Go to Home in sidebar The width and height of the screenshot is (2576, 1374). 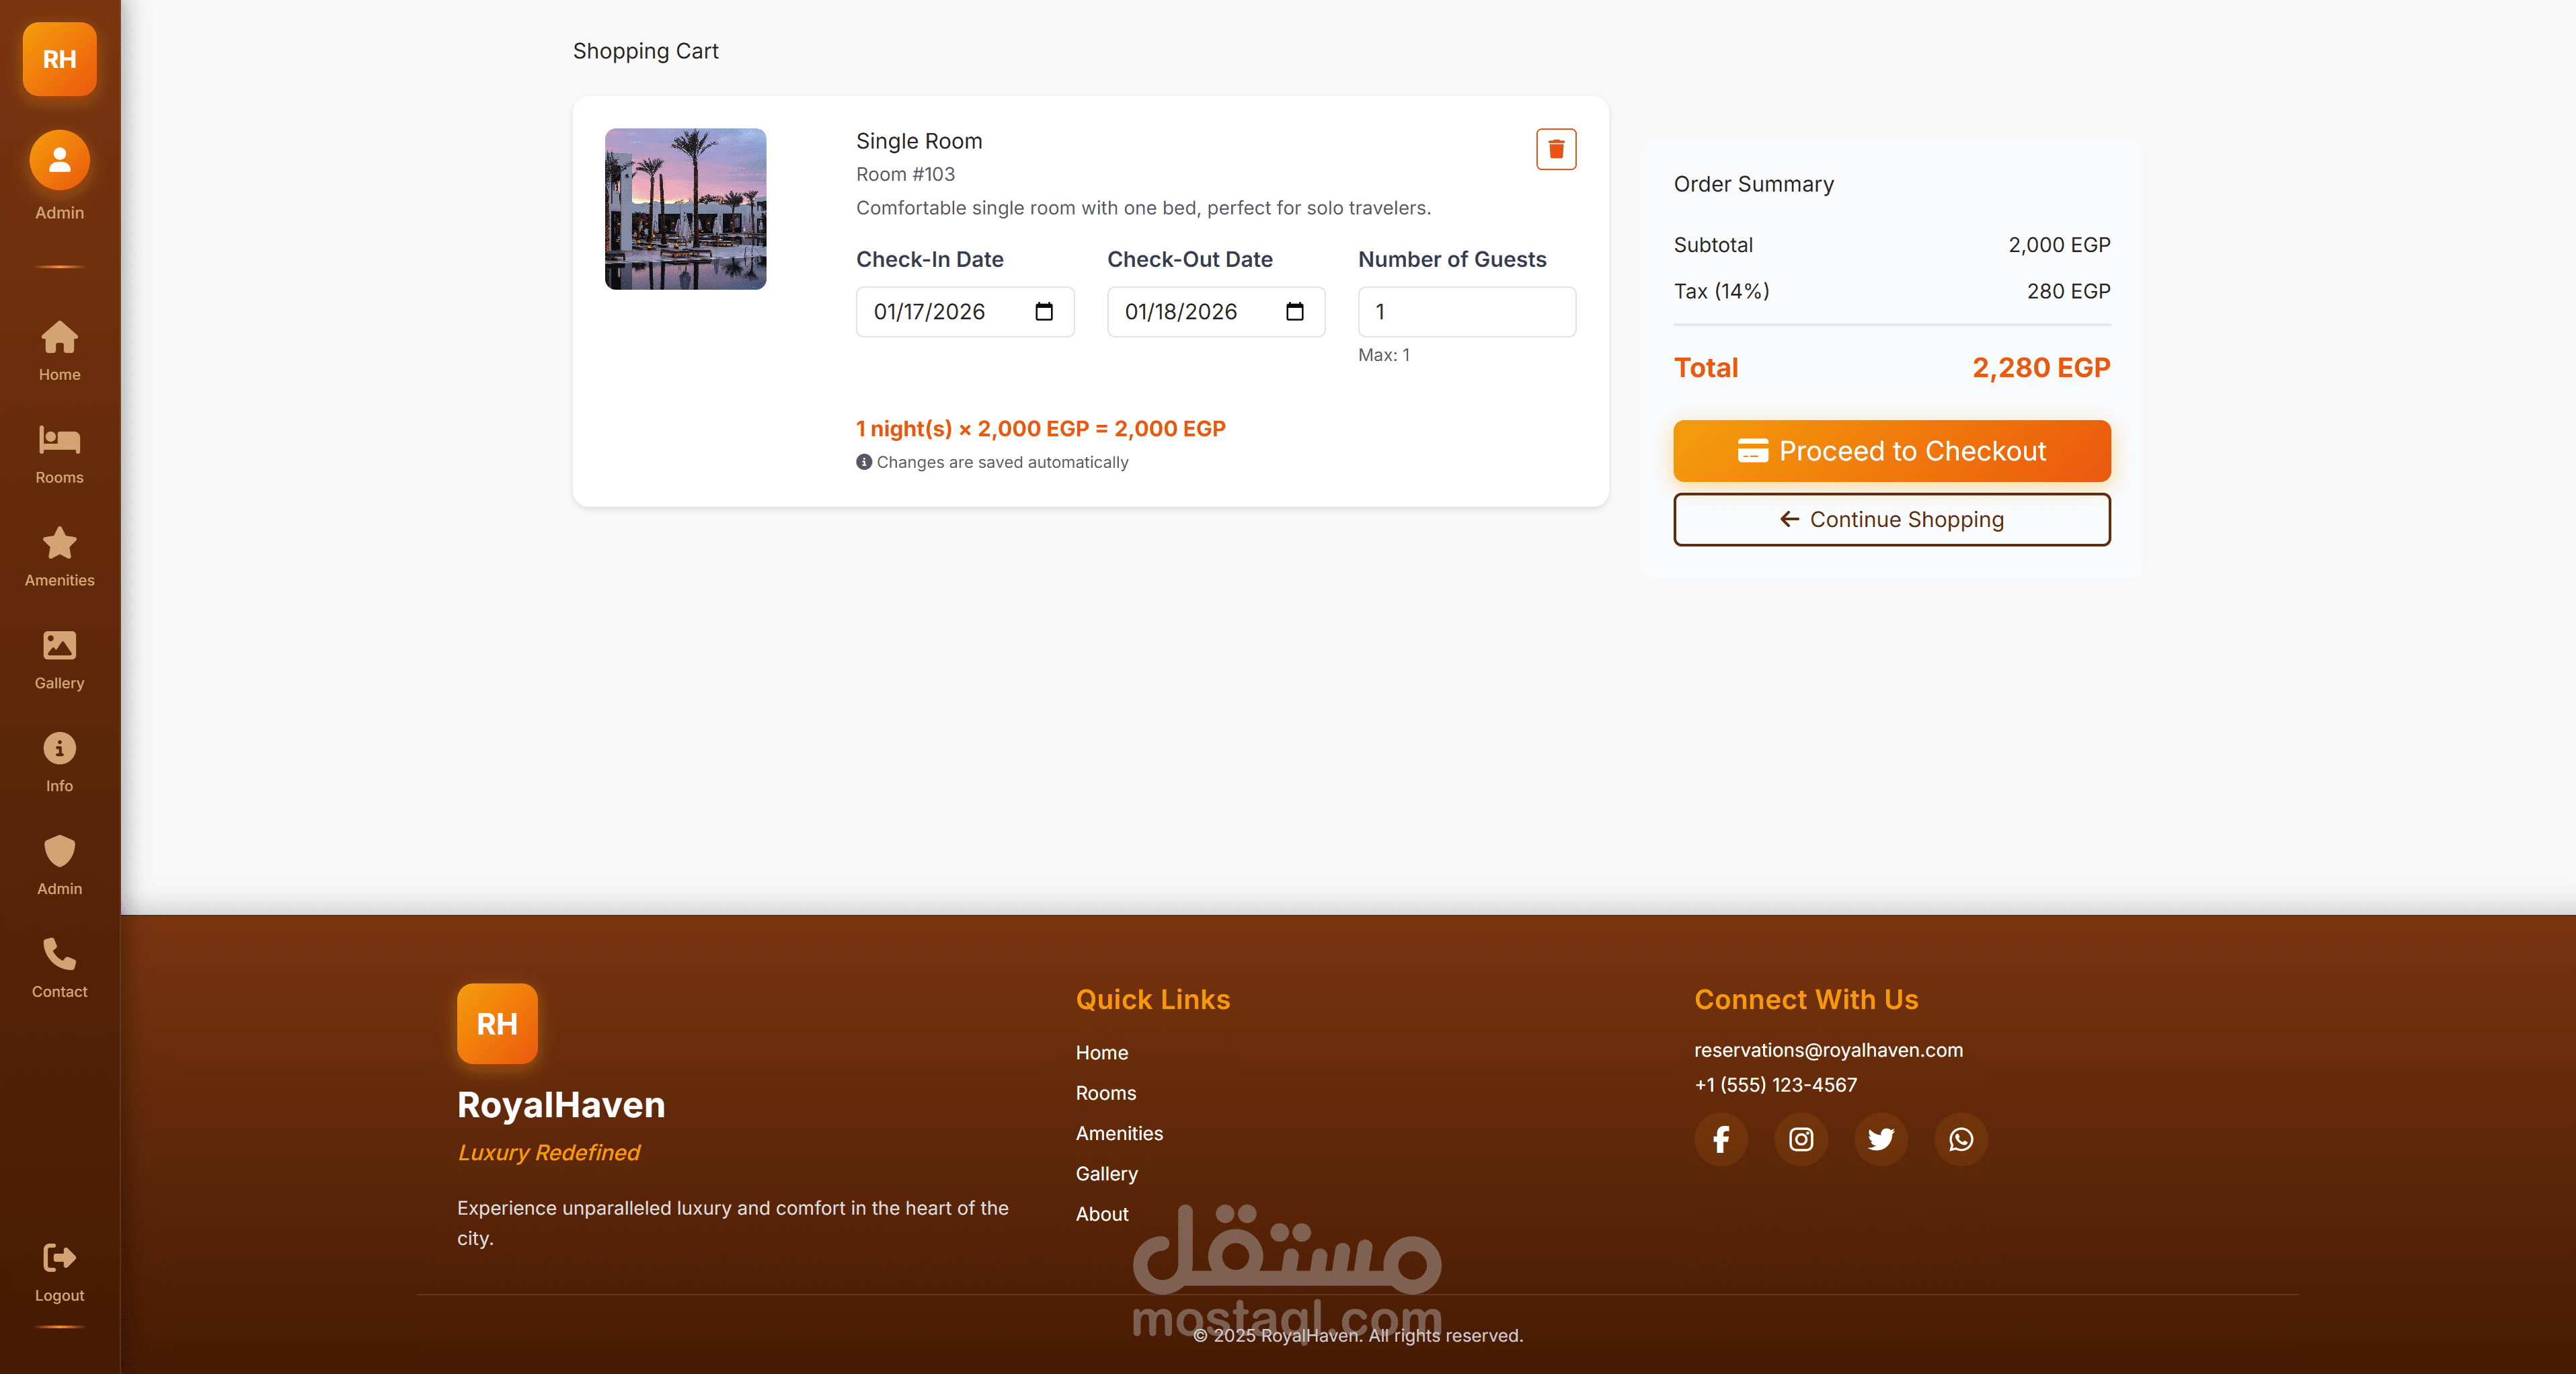(60, 350)
